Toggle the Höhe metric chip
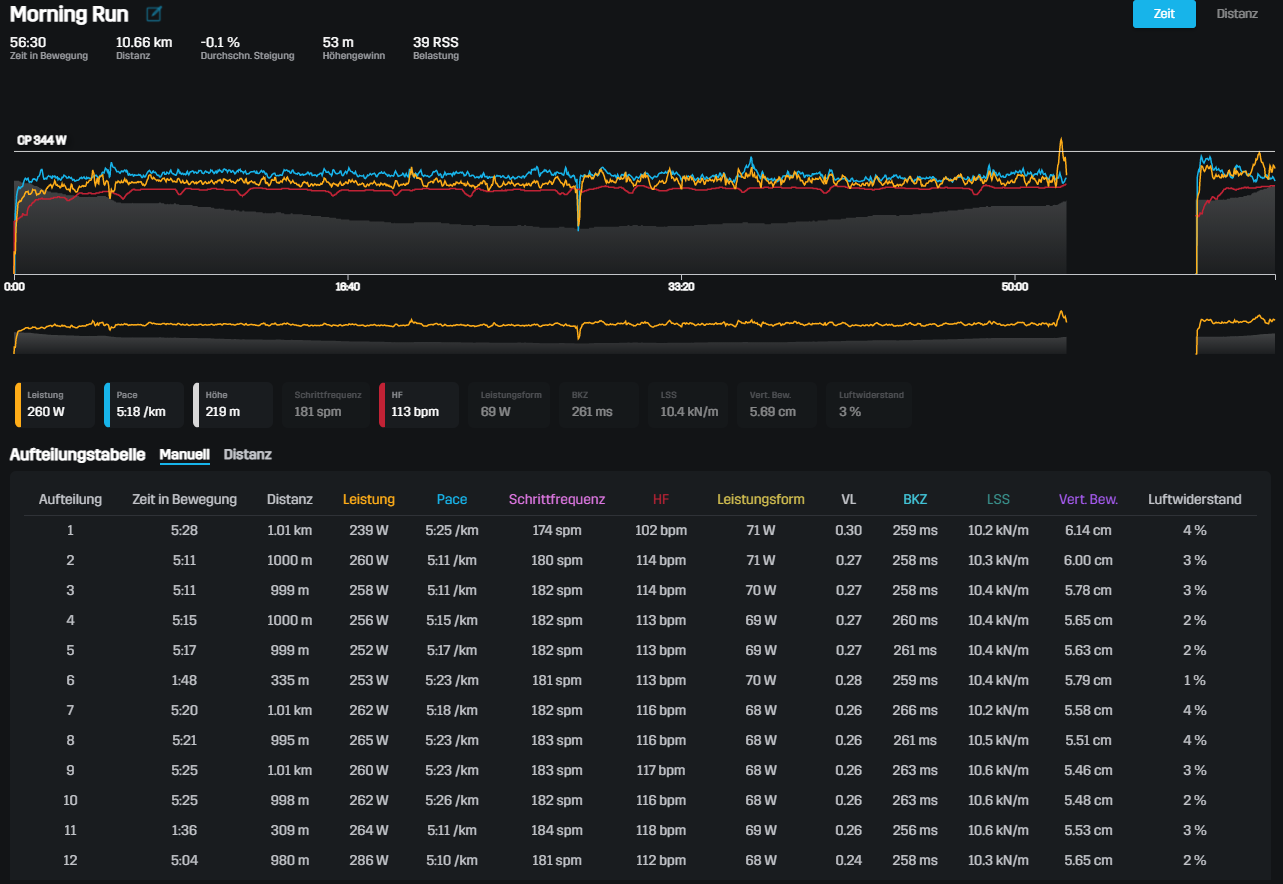 point(233,404)
